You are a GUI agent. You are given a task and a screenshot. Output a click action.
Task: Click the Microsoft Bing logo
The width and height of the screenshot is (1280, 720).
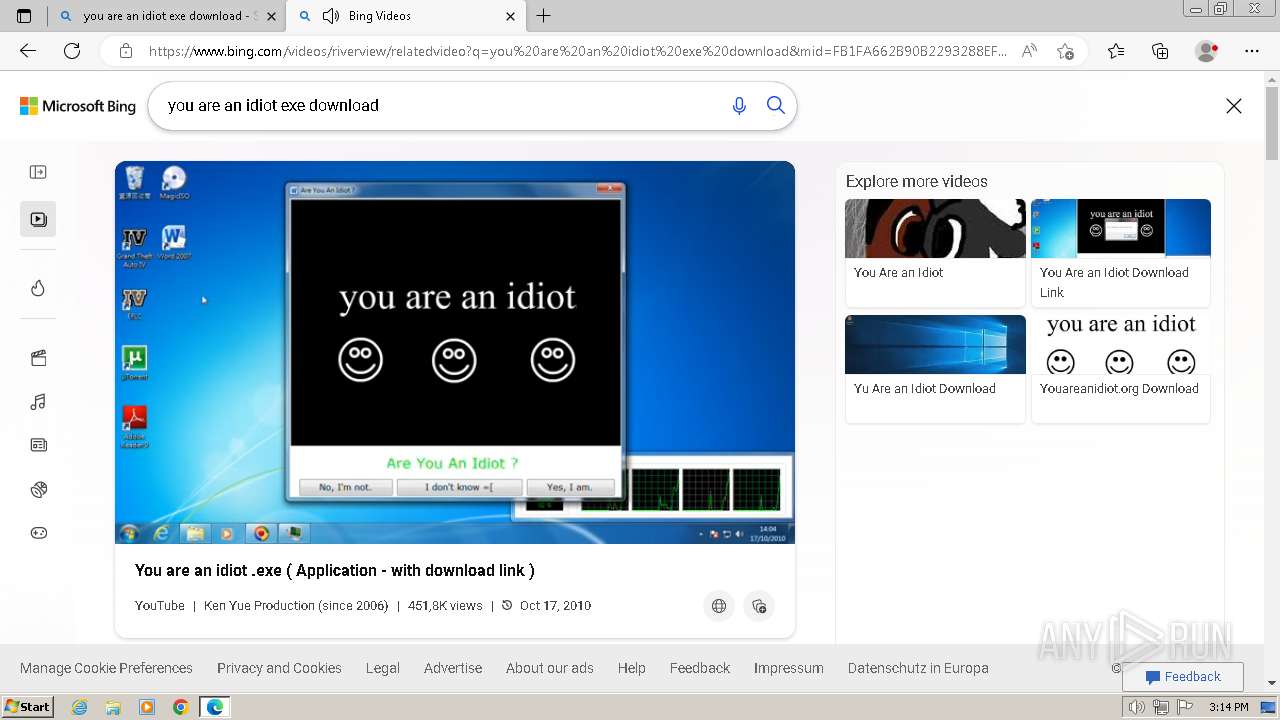78,106
